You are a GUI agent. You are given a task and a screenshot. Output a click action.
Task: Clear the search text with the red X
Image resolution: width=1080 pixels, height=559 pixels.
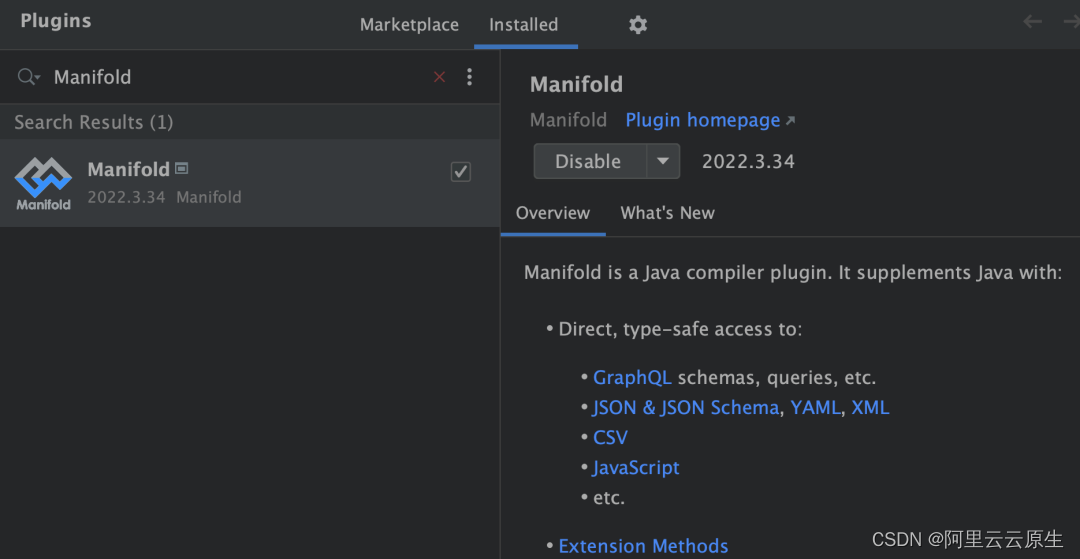pos(439,77)
